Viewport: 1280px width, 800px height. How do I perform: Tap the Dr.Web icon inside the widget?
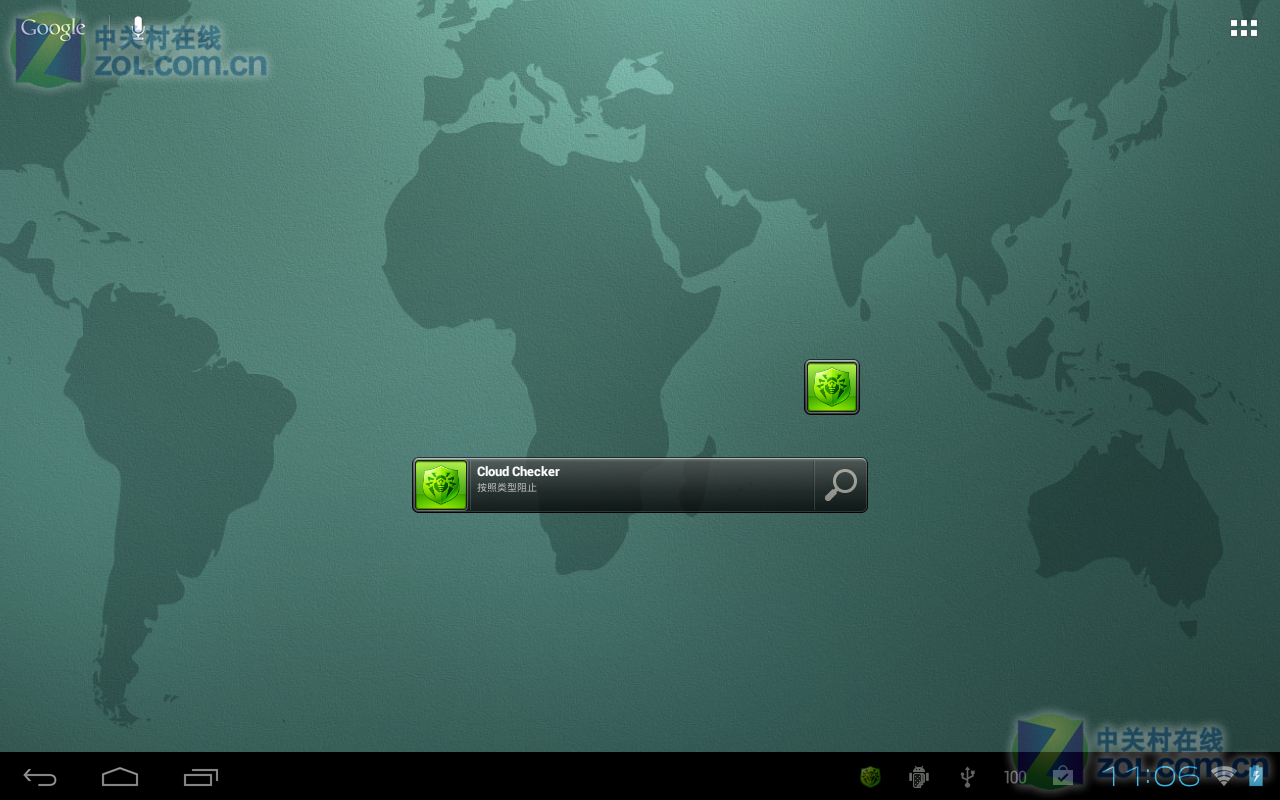(x=440, y=485)
